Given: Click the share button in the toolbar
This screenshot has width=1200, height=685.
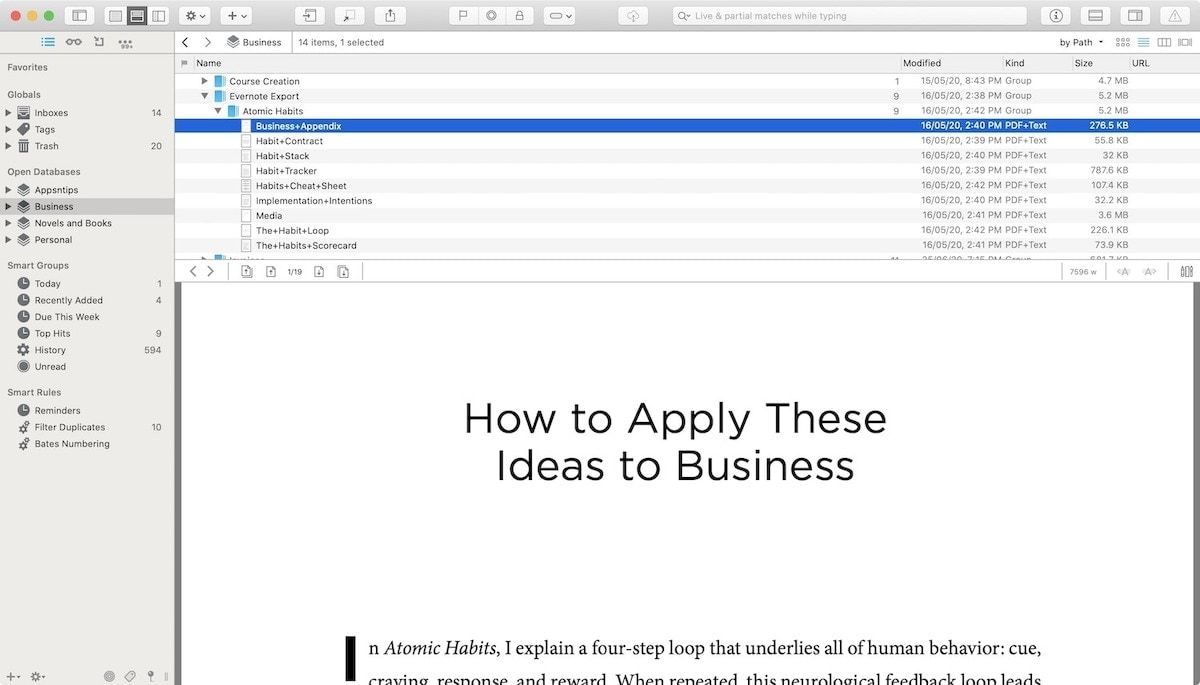Looking at the screenshot, I should [x=391, y=16].
